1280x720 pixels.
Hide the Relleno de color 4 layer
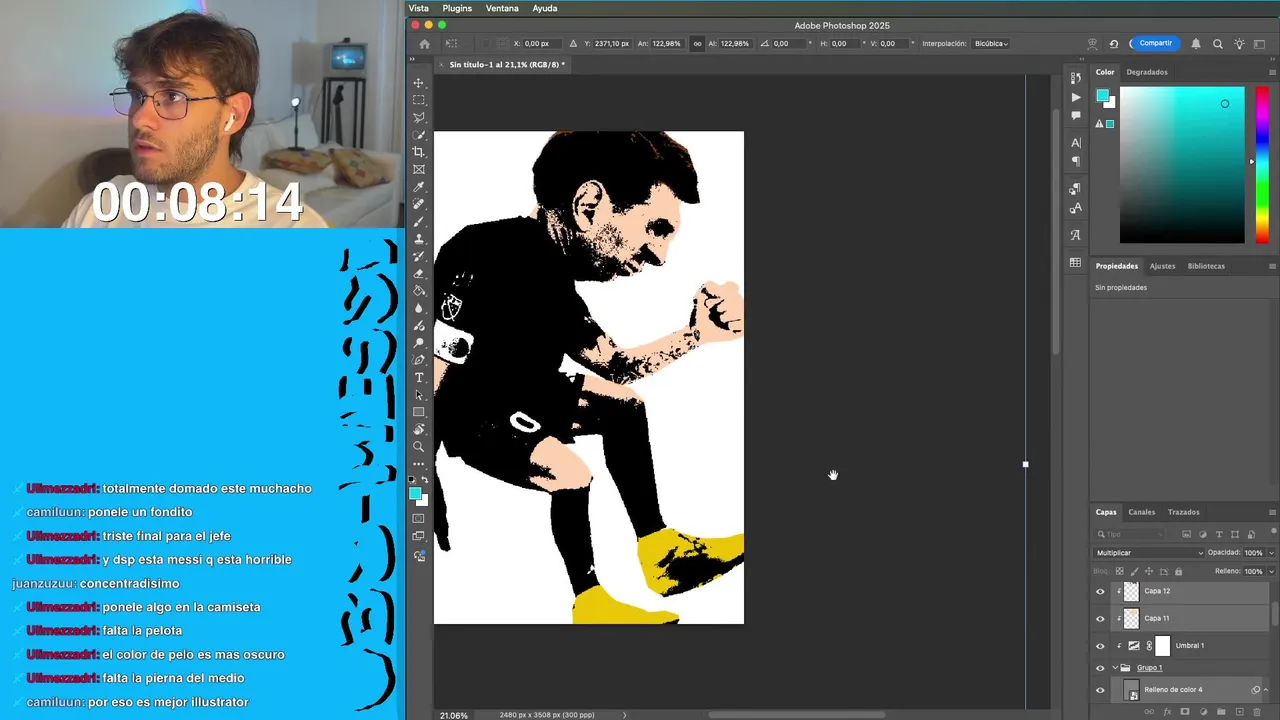pos(1100,690)
